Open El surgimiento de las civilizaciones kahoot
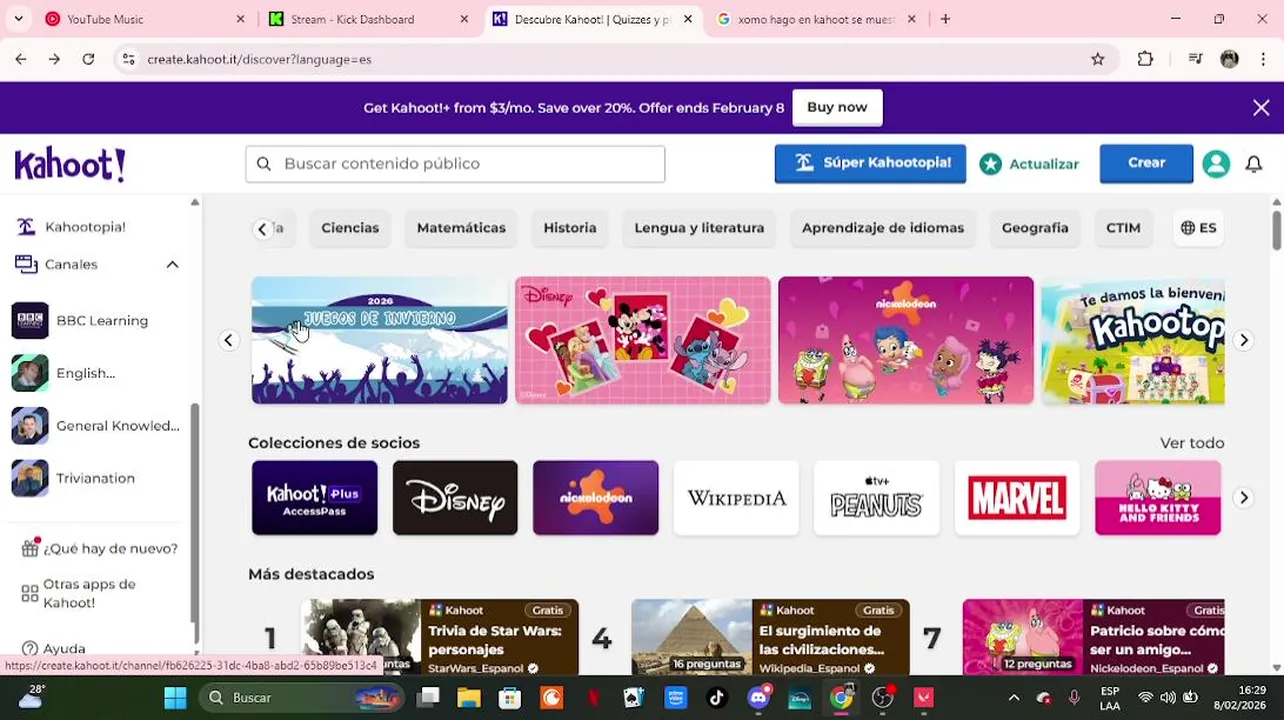 click(x=771, y=637)
